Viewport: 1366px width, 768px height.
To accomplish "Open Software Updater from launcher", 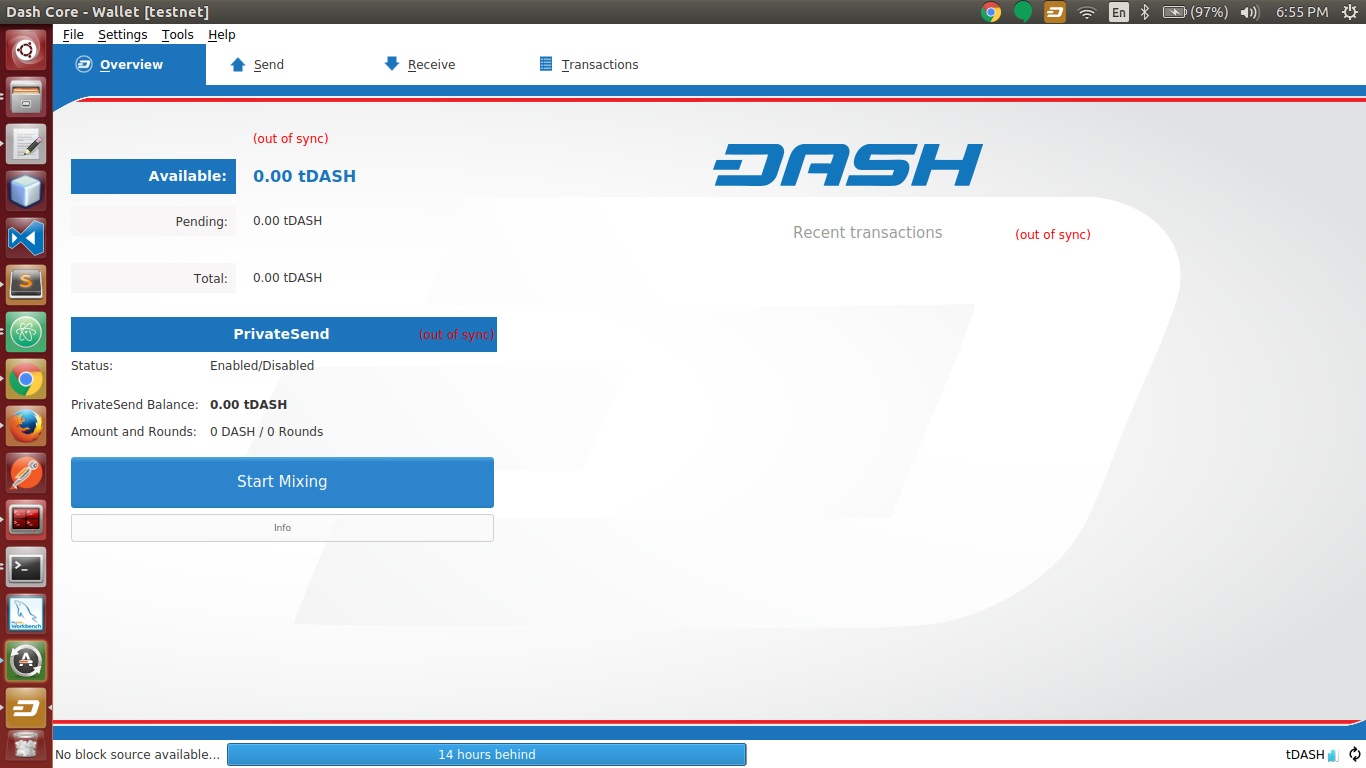I will click(26, 661).
